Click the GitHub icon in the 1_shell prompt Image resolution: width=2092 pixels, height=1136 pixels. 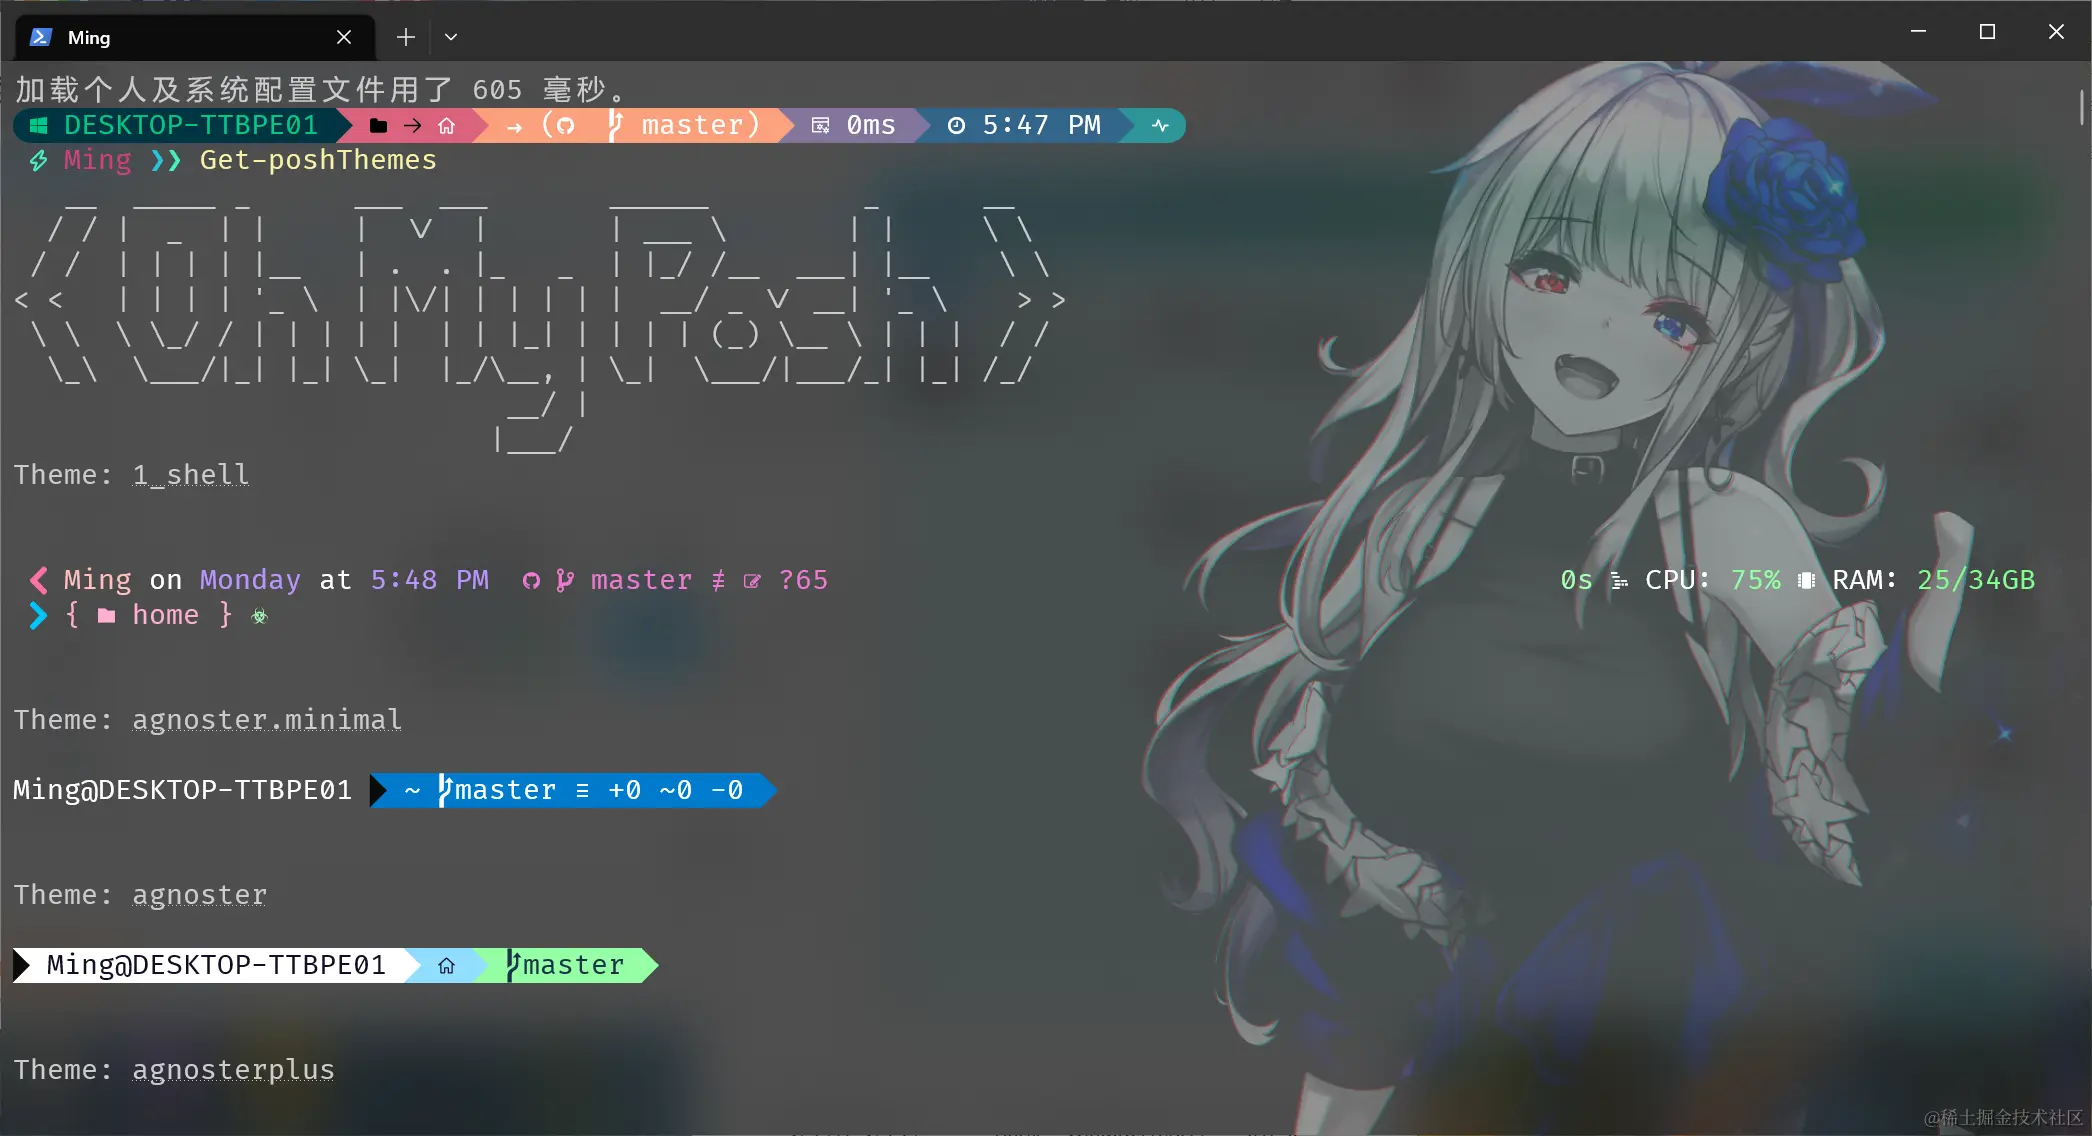tap(531, 580)
